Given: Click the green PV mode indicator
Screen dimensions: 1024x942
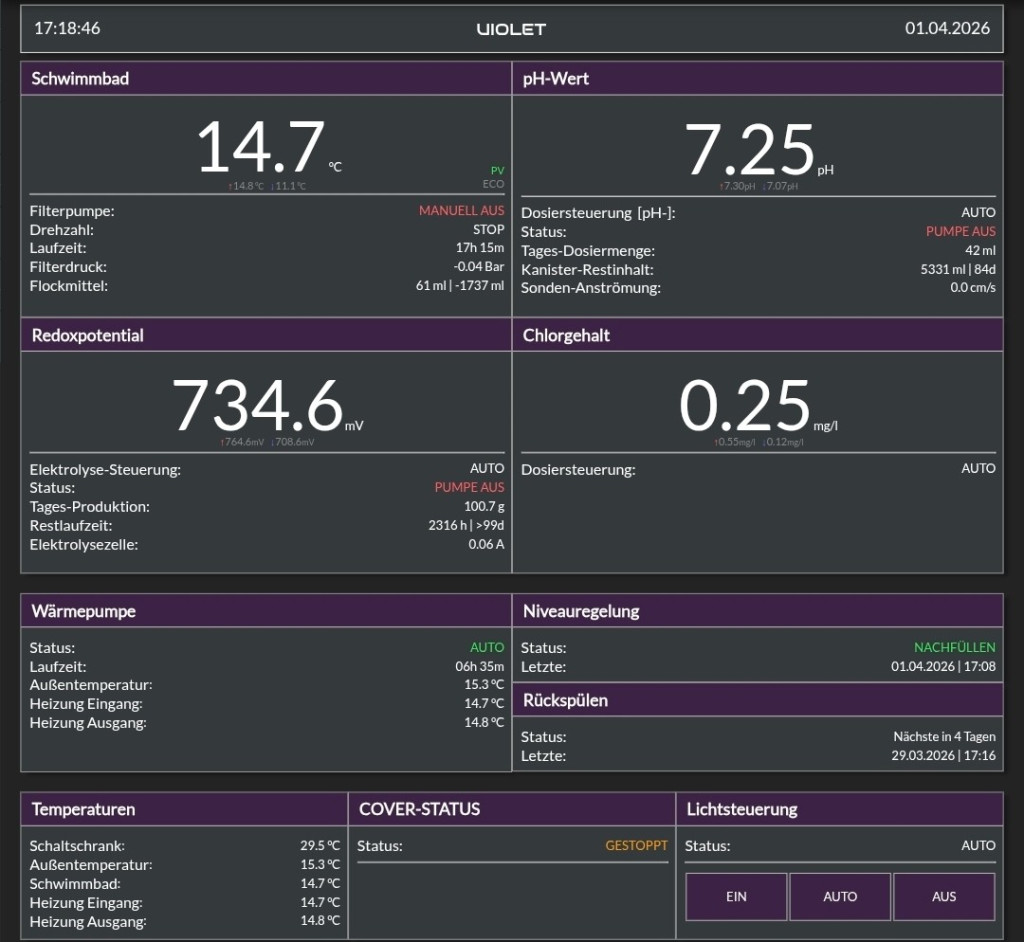Looking at the screenshot, I should 498,171.
